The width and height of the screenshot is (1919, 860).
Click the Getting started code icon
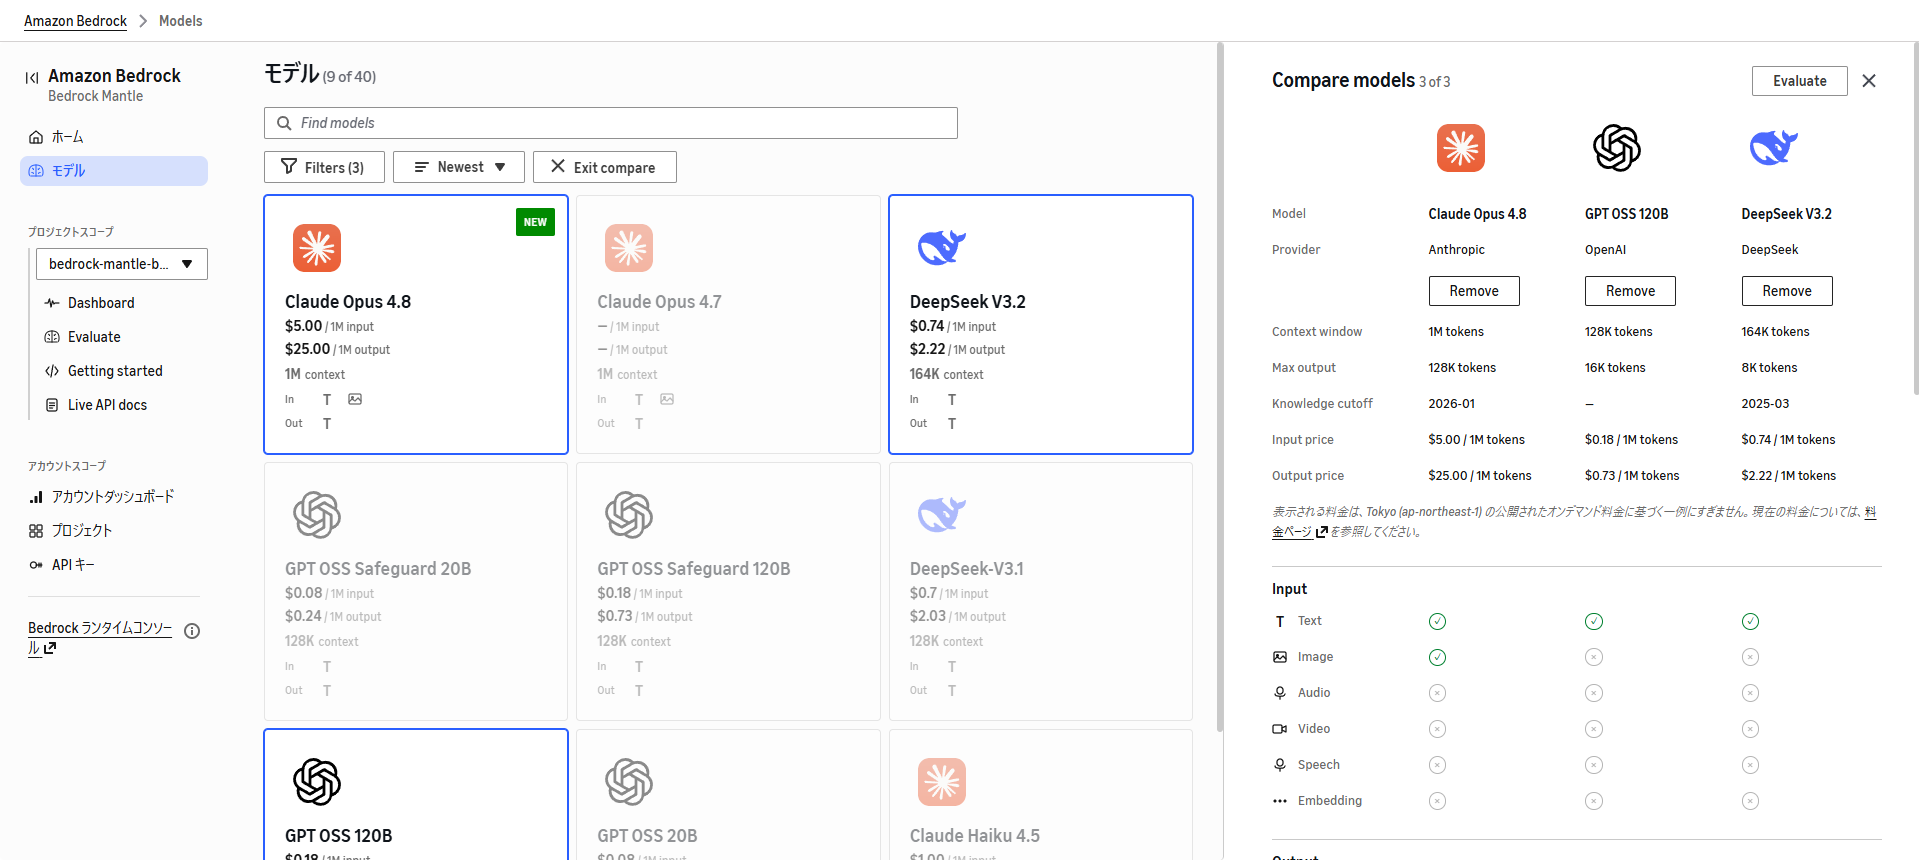pyautogui.click(x=52, y=371)
